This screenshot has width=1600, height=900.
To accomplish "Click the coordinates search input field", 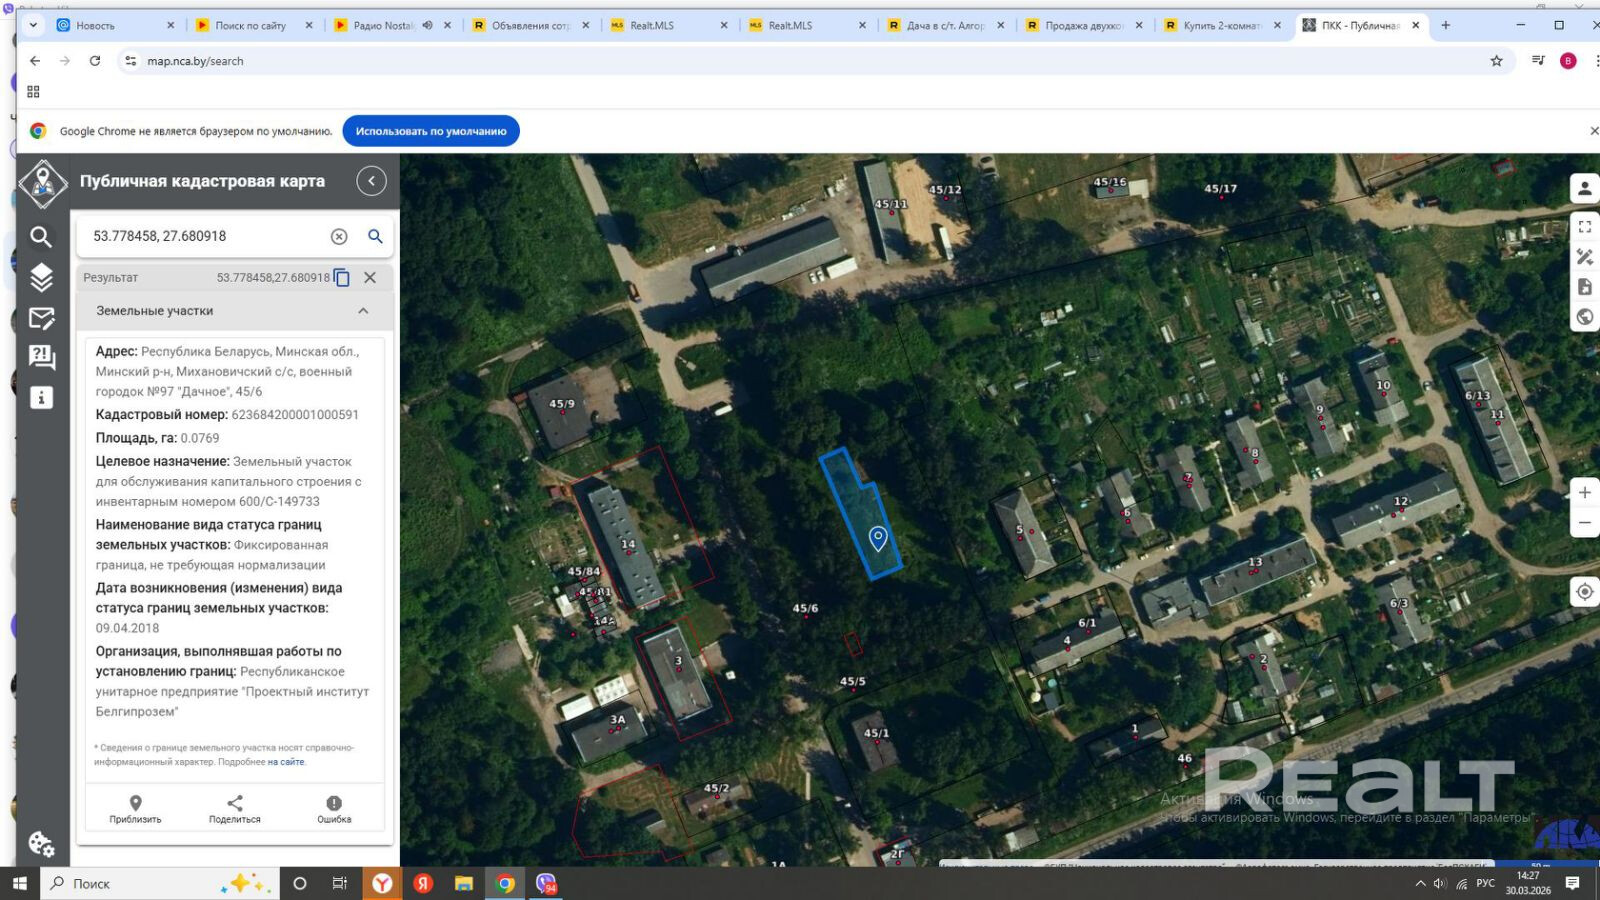I will click(x=205, y=236).
